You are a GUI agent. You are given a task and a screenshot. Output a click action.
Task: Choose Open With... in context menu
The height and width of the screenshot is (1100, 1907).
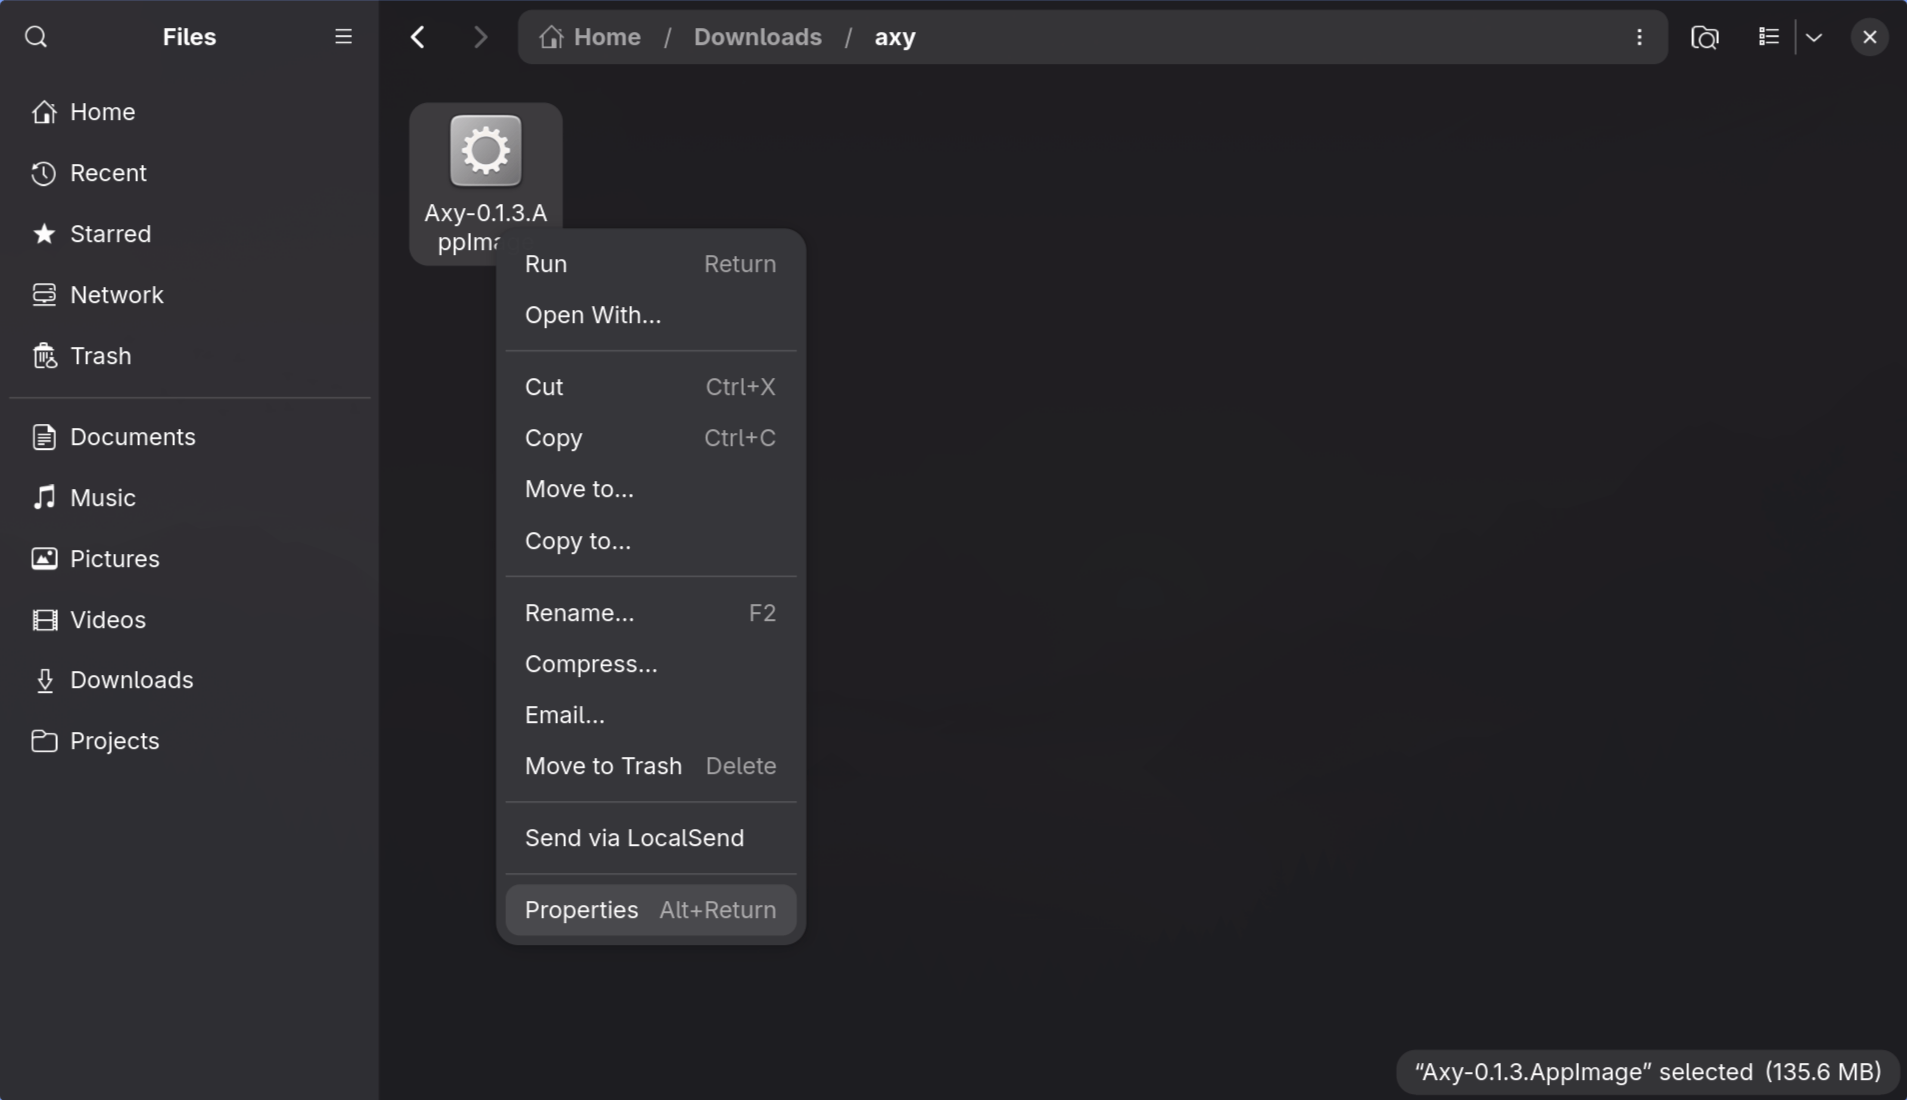click(651, 315)
